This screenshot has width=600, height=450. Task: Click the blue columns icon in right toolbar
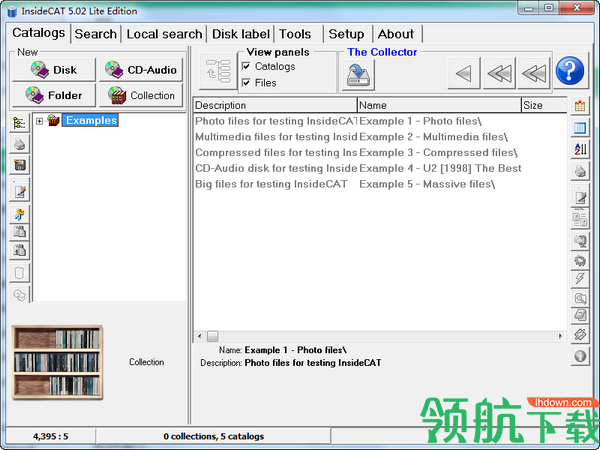[x=580, y=128]
